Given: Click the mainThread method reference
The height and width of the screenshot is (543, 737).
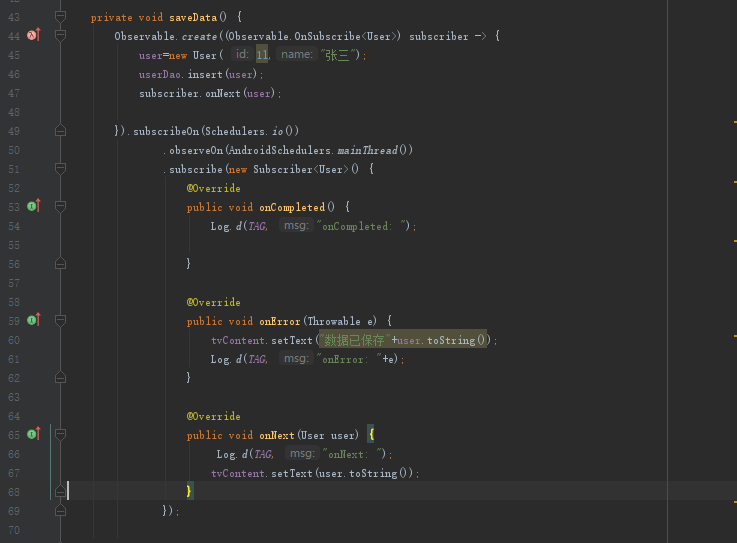Looking at the screenshot, I should coord(368,150).
